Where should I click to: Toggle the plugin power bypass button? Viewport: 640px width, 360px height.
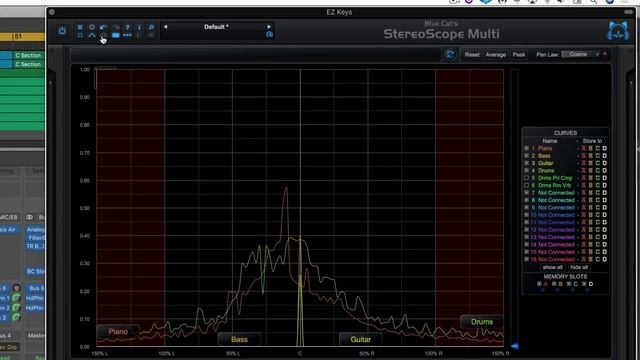pos(62,31)
